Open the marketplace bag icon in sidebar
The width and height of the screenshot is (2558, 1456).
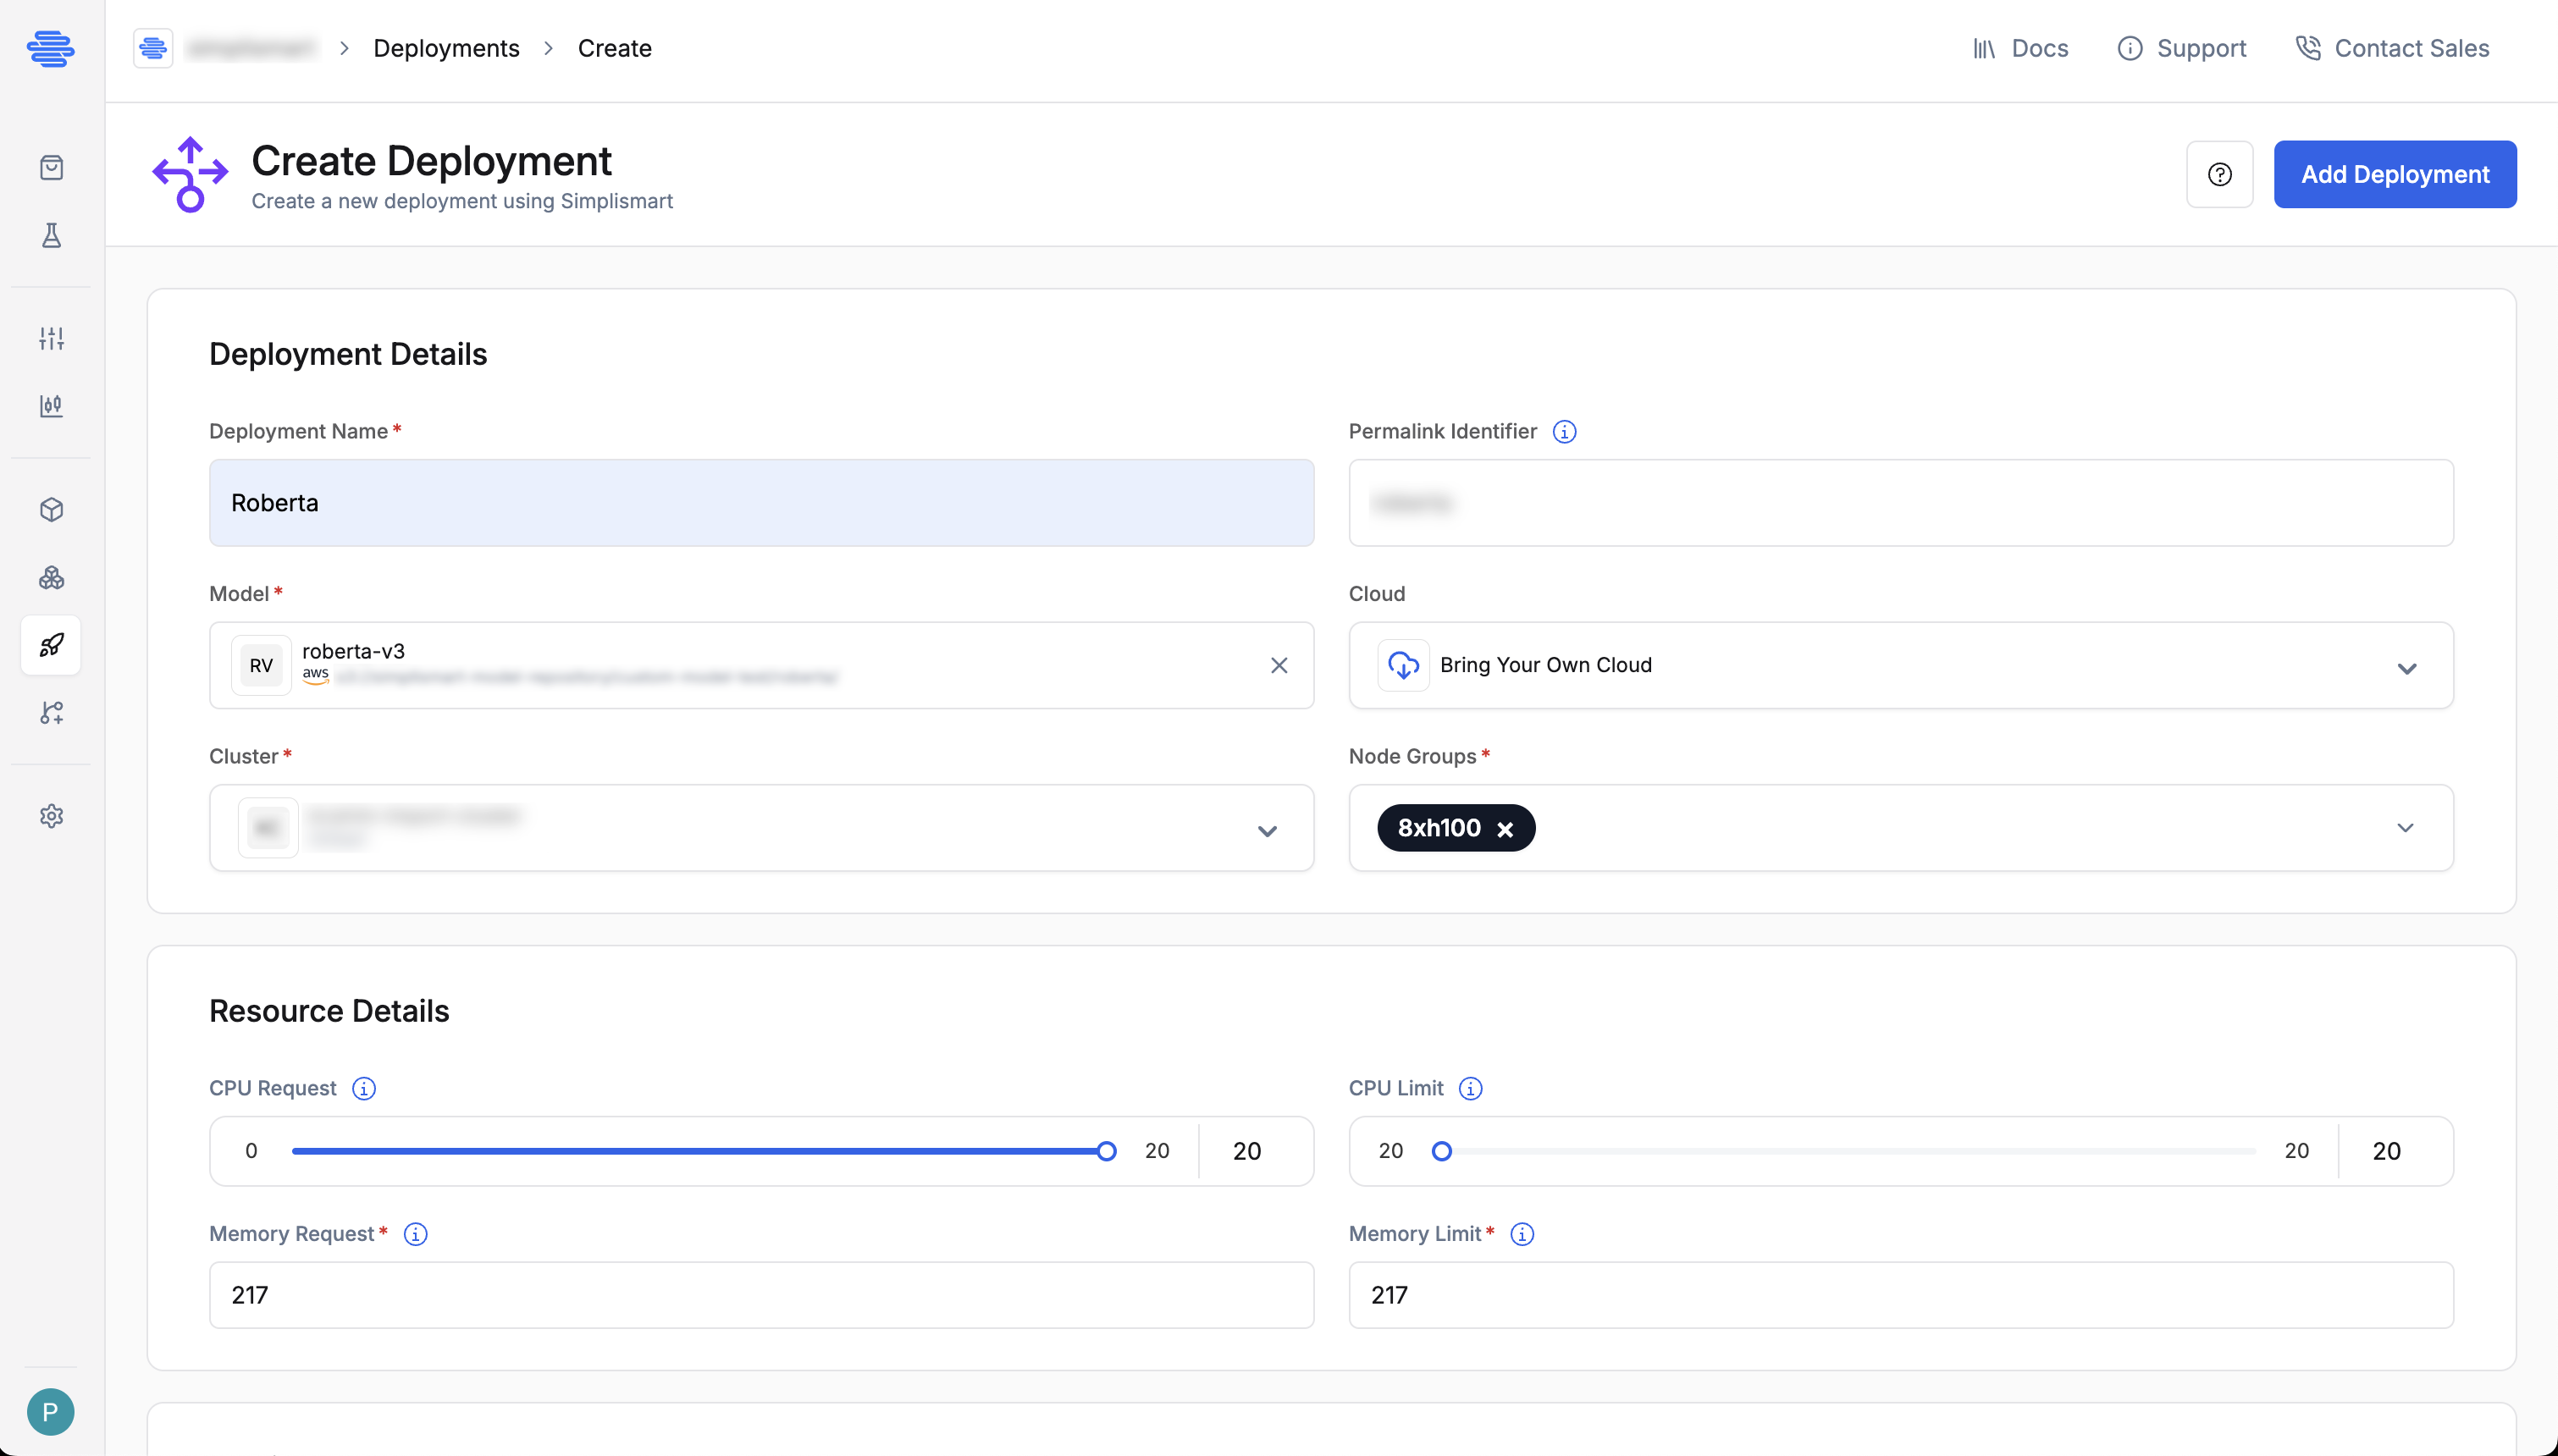point(51,167)
